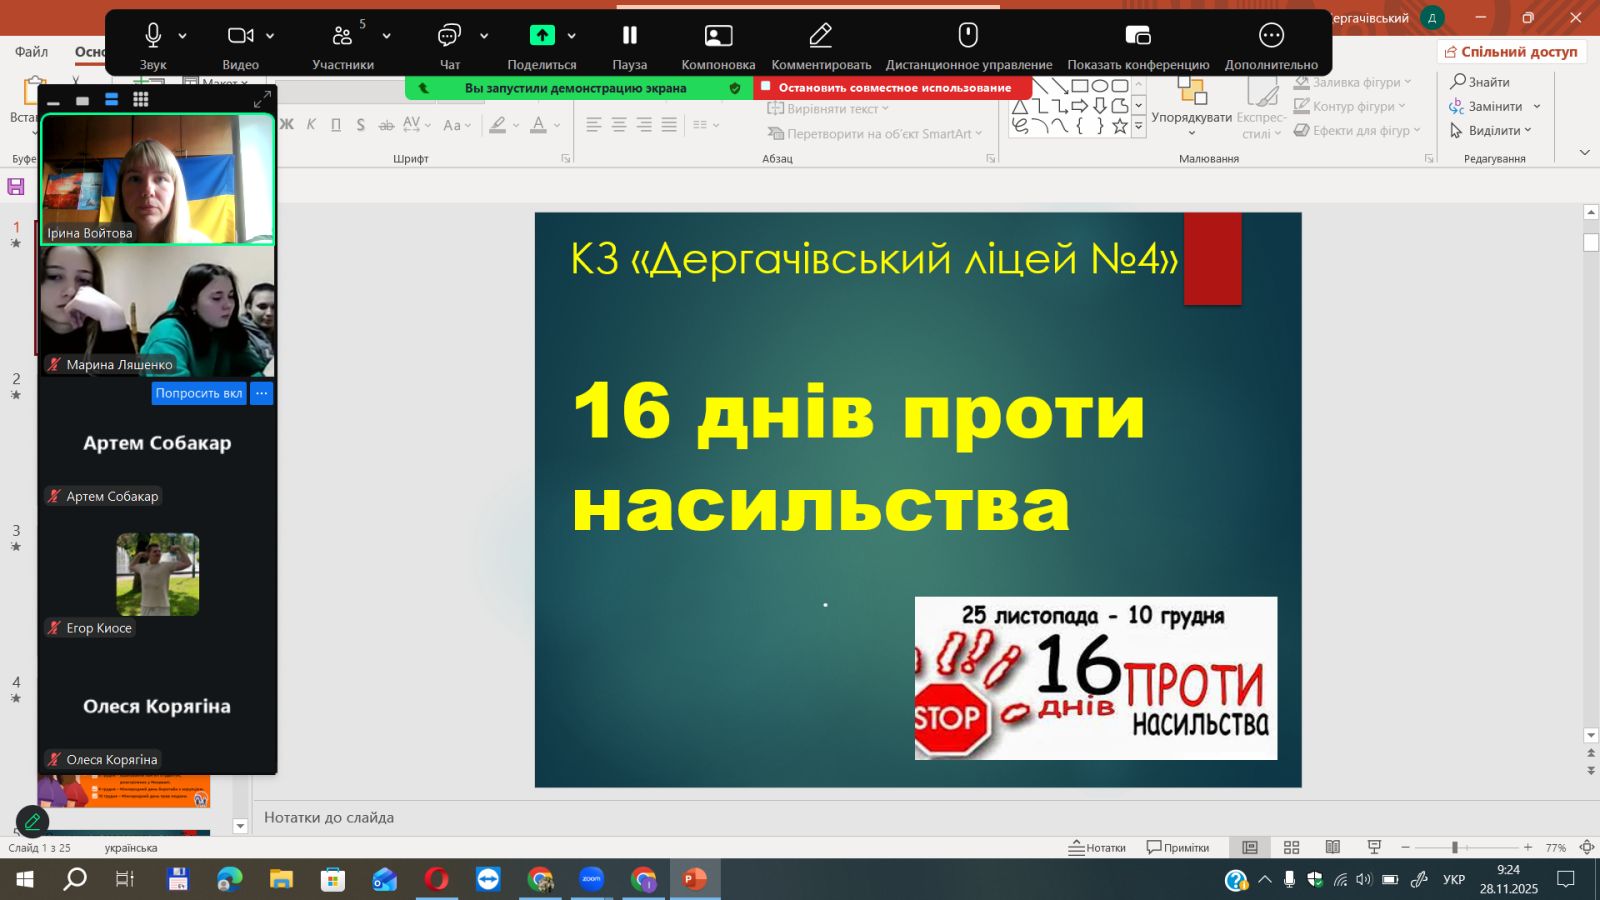Select the gallery grid view in Zoom video panel
This screenshot has height=900, width=1600.
pos(141,99)
